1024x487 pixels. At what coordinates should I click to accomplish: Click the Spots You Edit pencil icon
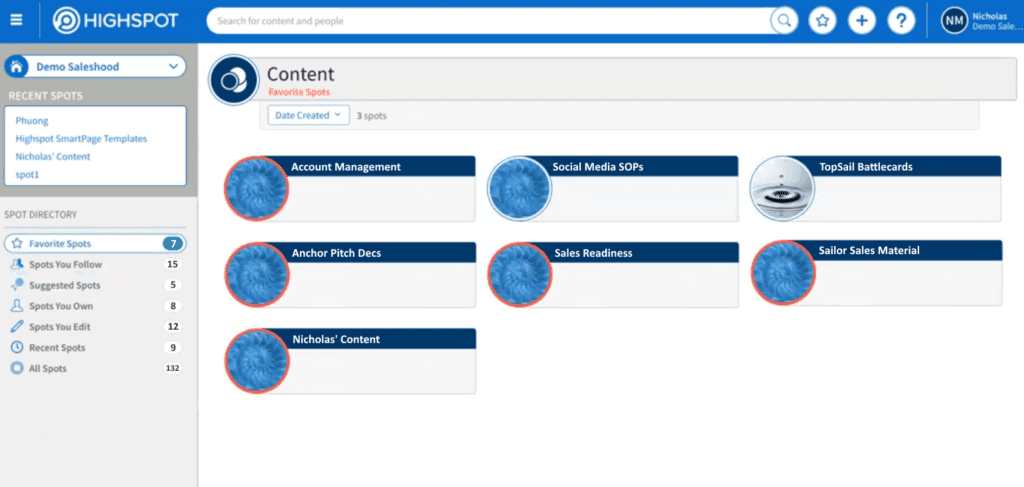point(17,326)
